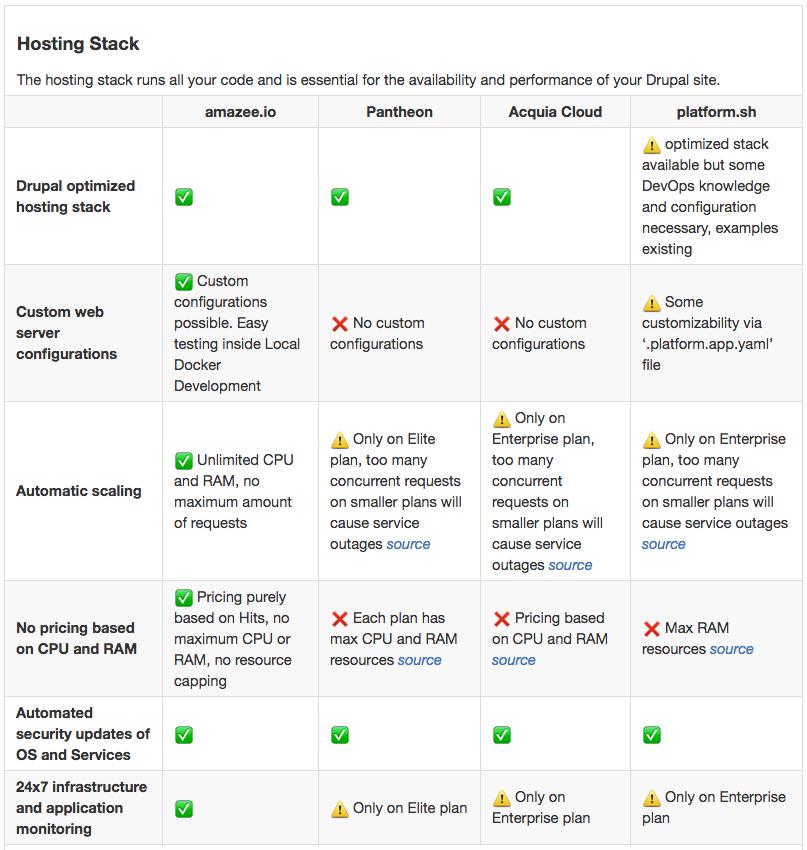Viewport: 807px width, 850px height.
Task: Open source link in Pantheon automatic scaling cell
Action: [x=408, y=544]
